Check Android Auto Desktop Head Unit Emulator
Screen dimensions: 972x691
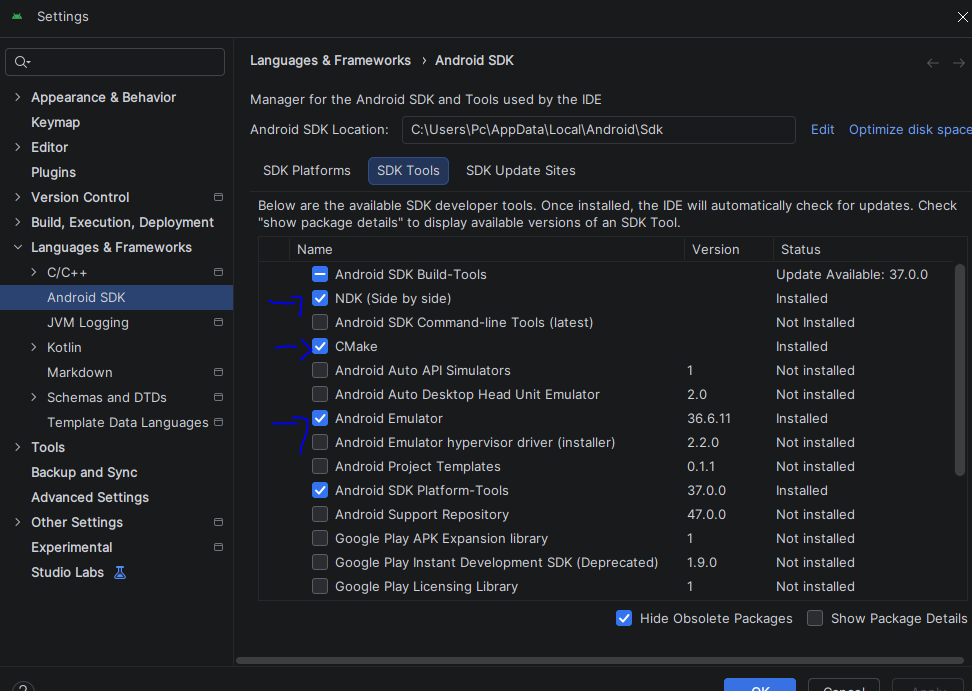(x=320, y=395)
